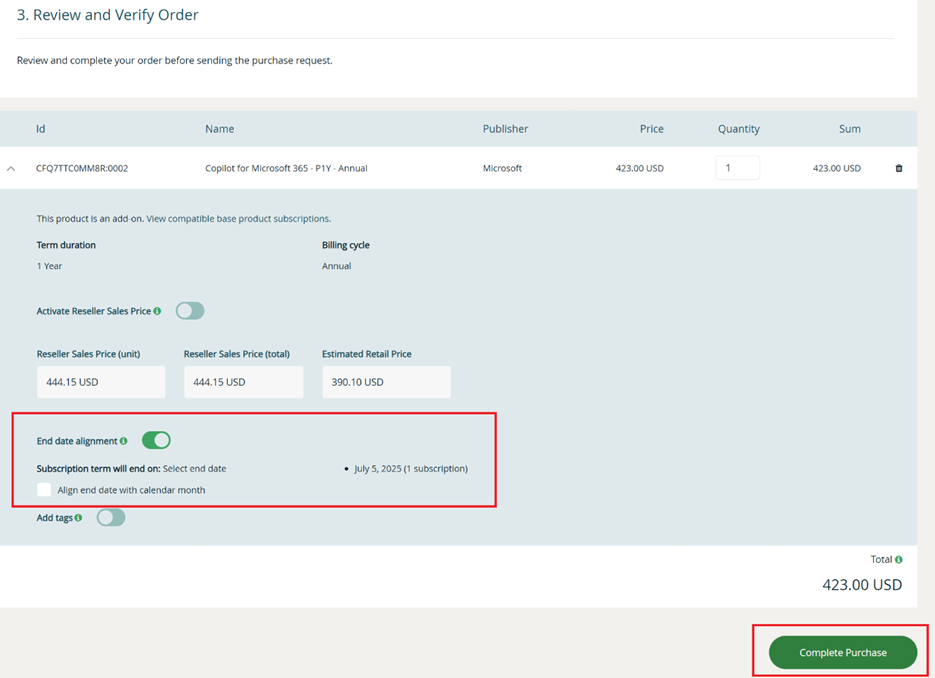
Task: Click the Estimated Retail Price field
Action: click(x=386, y=382)
